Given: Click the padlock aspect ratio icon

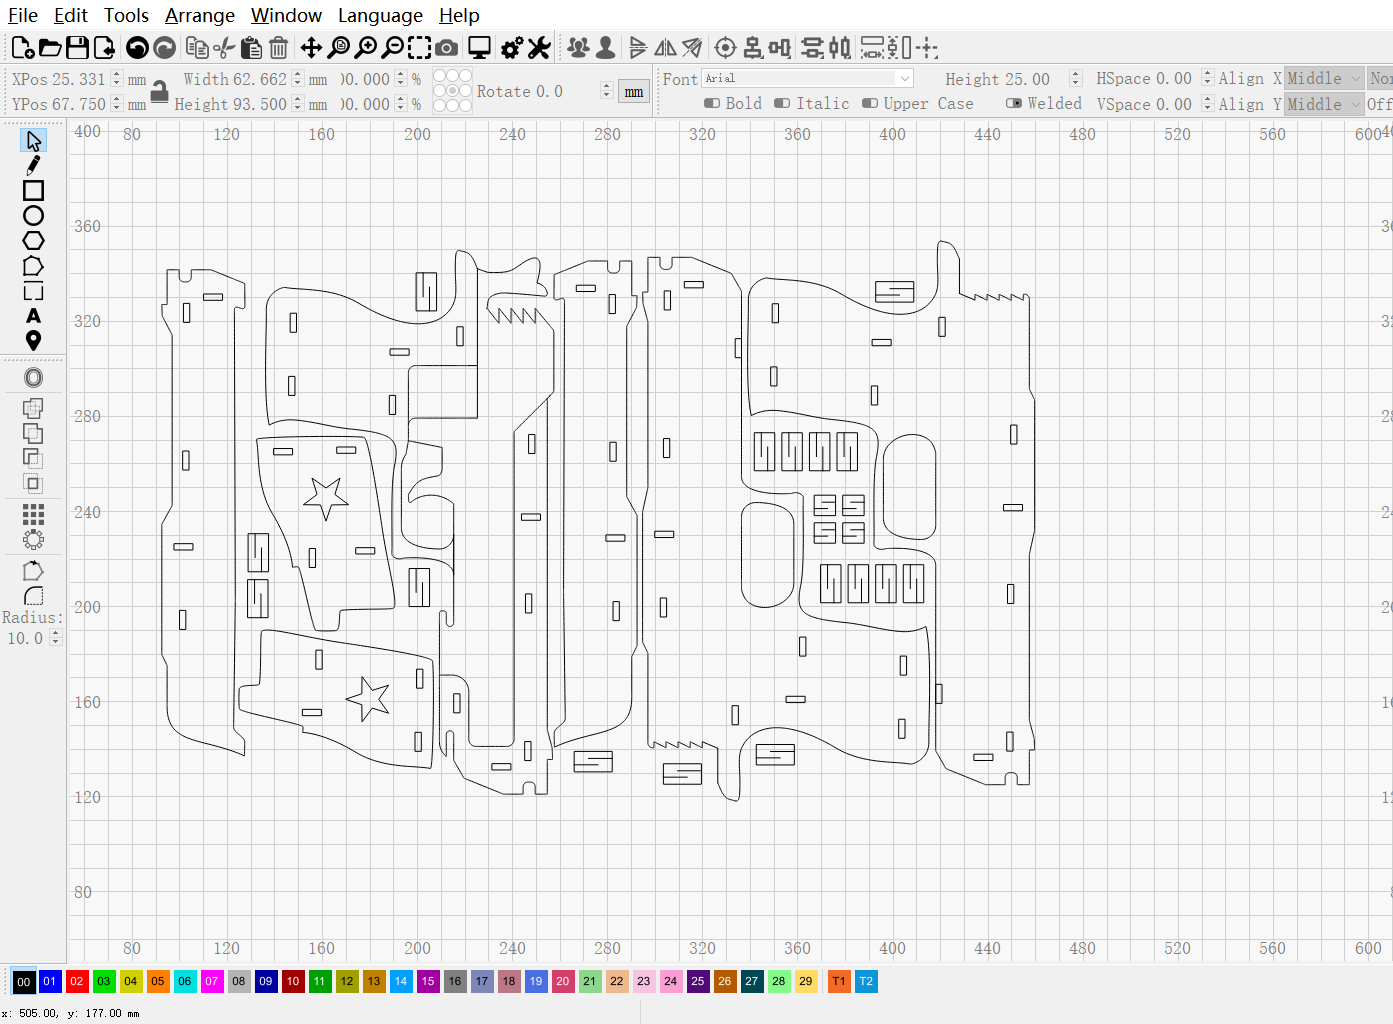Looking at the screenshot, I should (159, 92).
